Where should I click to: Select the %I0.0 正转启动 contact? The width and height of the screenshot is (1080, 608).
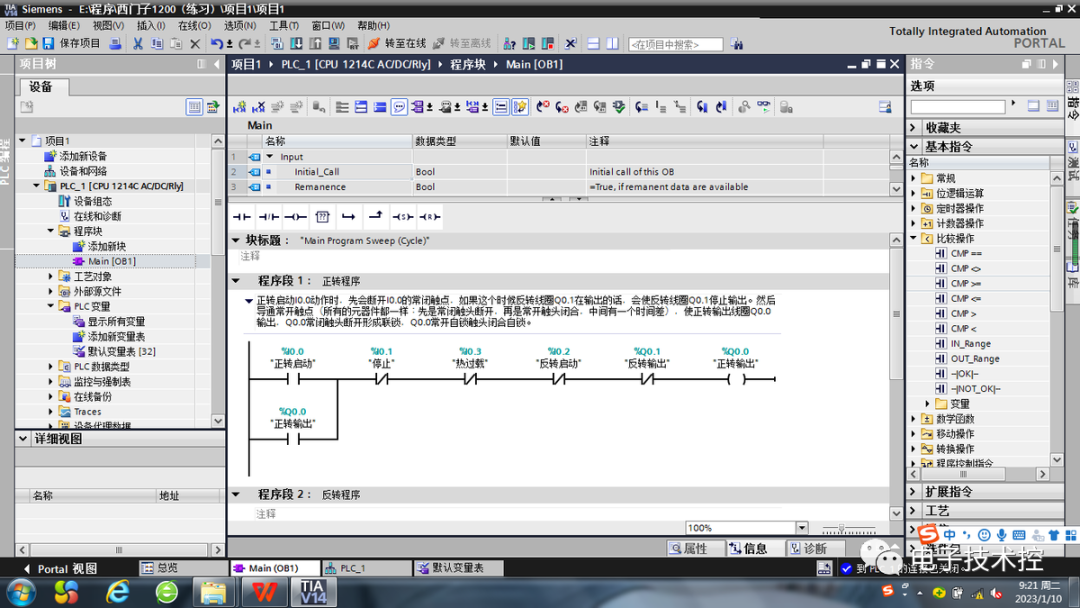pos(293,379)
